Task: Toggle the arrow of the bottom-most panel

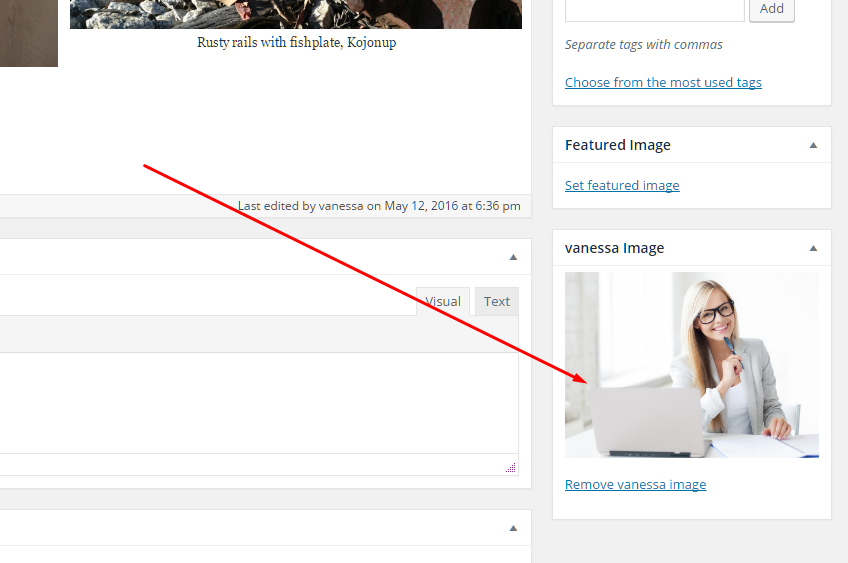Action: [x=513, y=528]
